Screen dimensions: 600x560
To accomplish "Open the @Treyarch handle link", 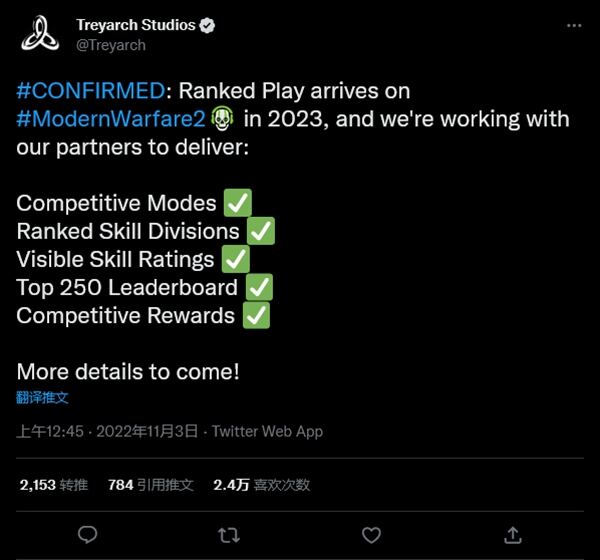I will pos(111,44).
